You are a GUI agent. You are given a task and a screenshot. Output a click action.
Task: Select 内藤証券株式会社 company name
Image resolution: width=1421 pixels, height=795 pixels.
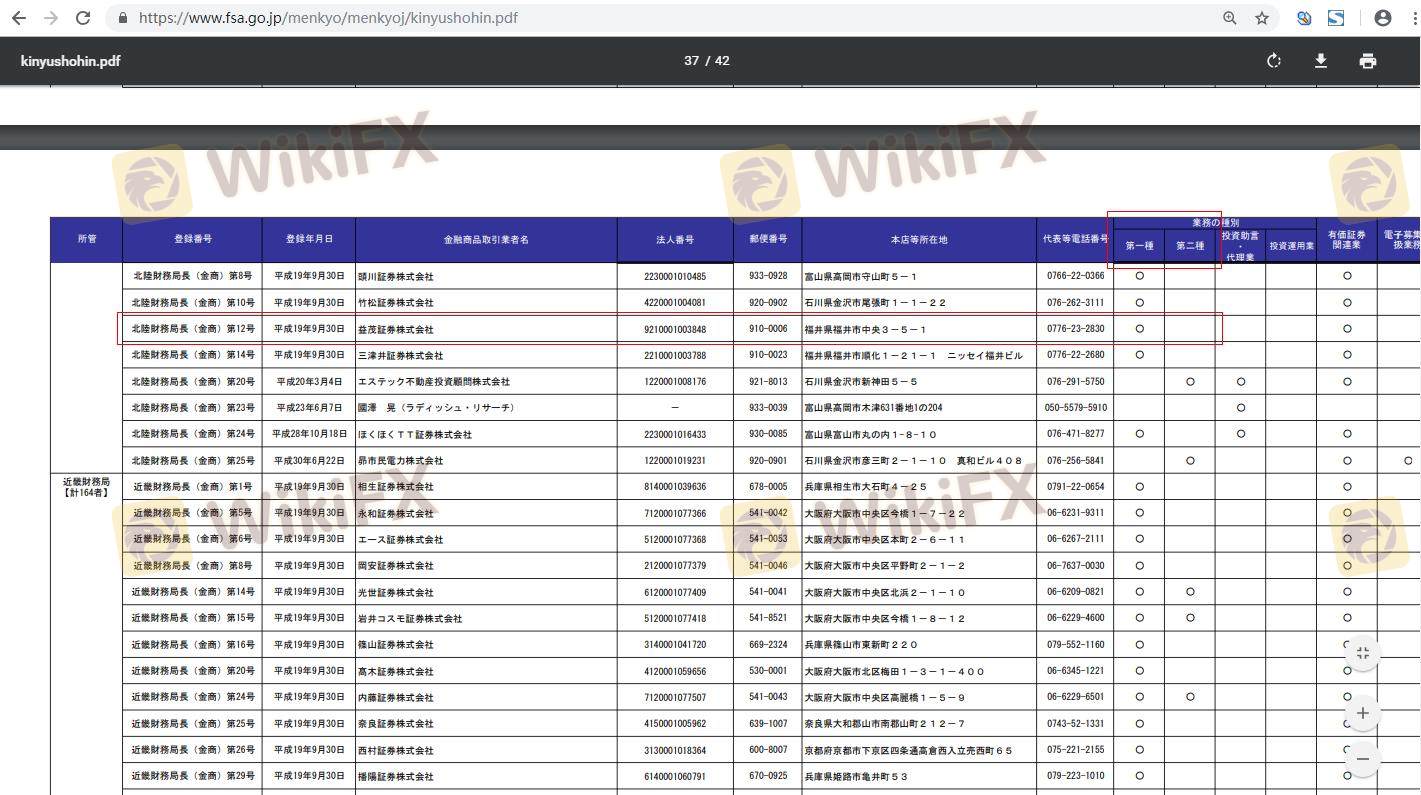coord(396,698)
